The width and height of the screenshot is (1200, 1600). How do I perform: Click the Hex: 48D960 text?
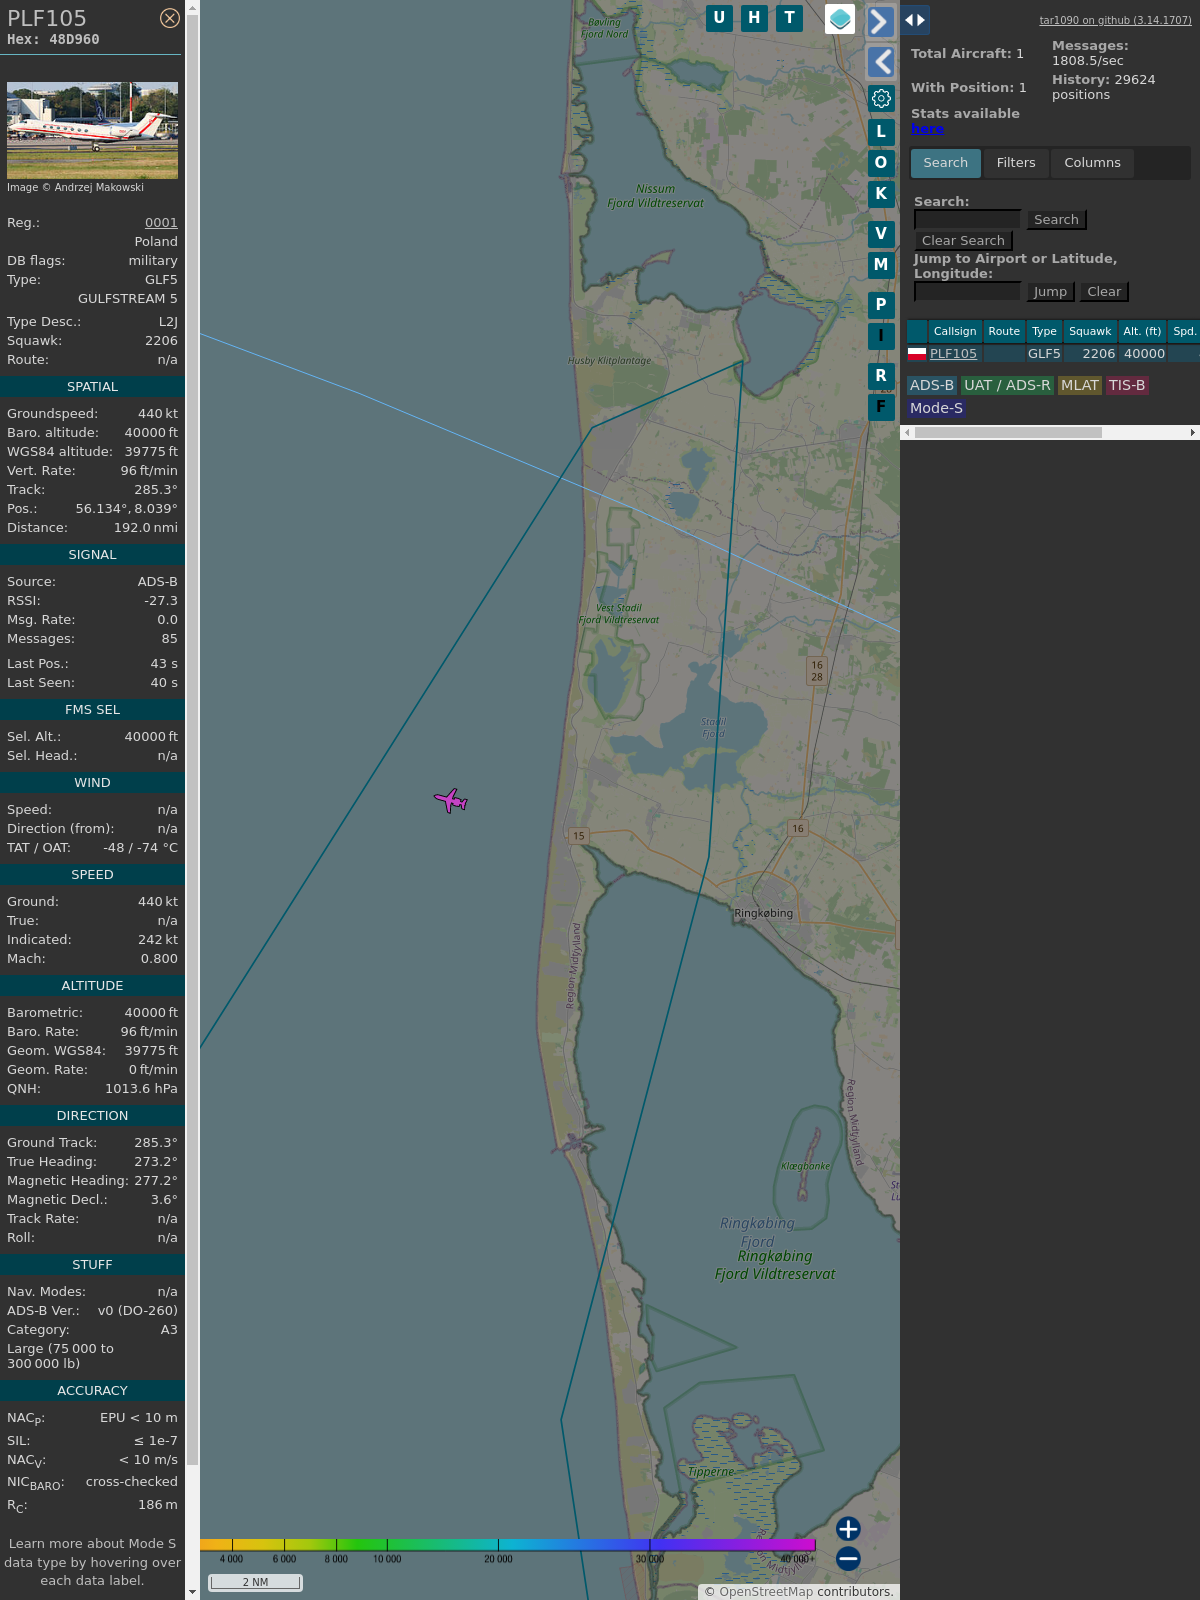53,40
